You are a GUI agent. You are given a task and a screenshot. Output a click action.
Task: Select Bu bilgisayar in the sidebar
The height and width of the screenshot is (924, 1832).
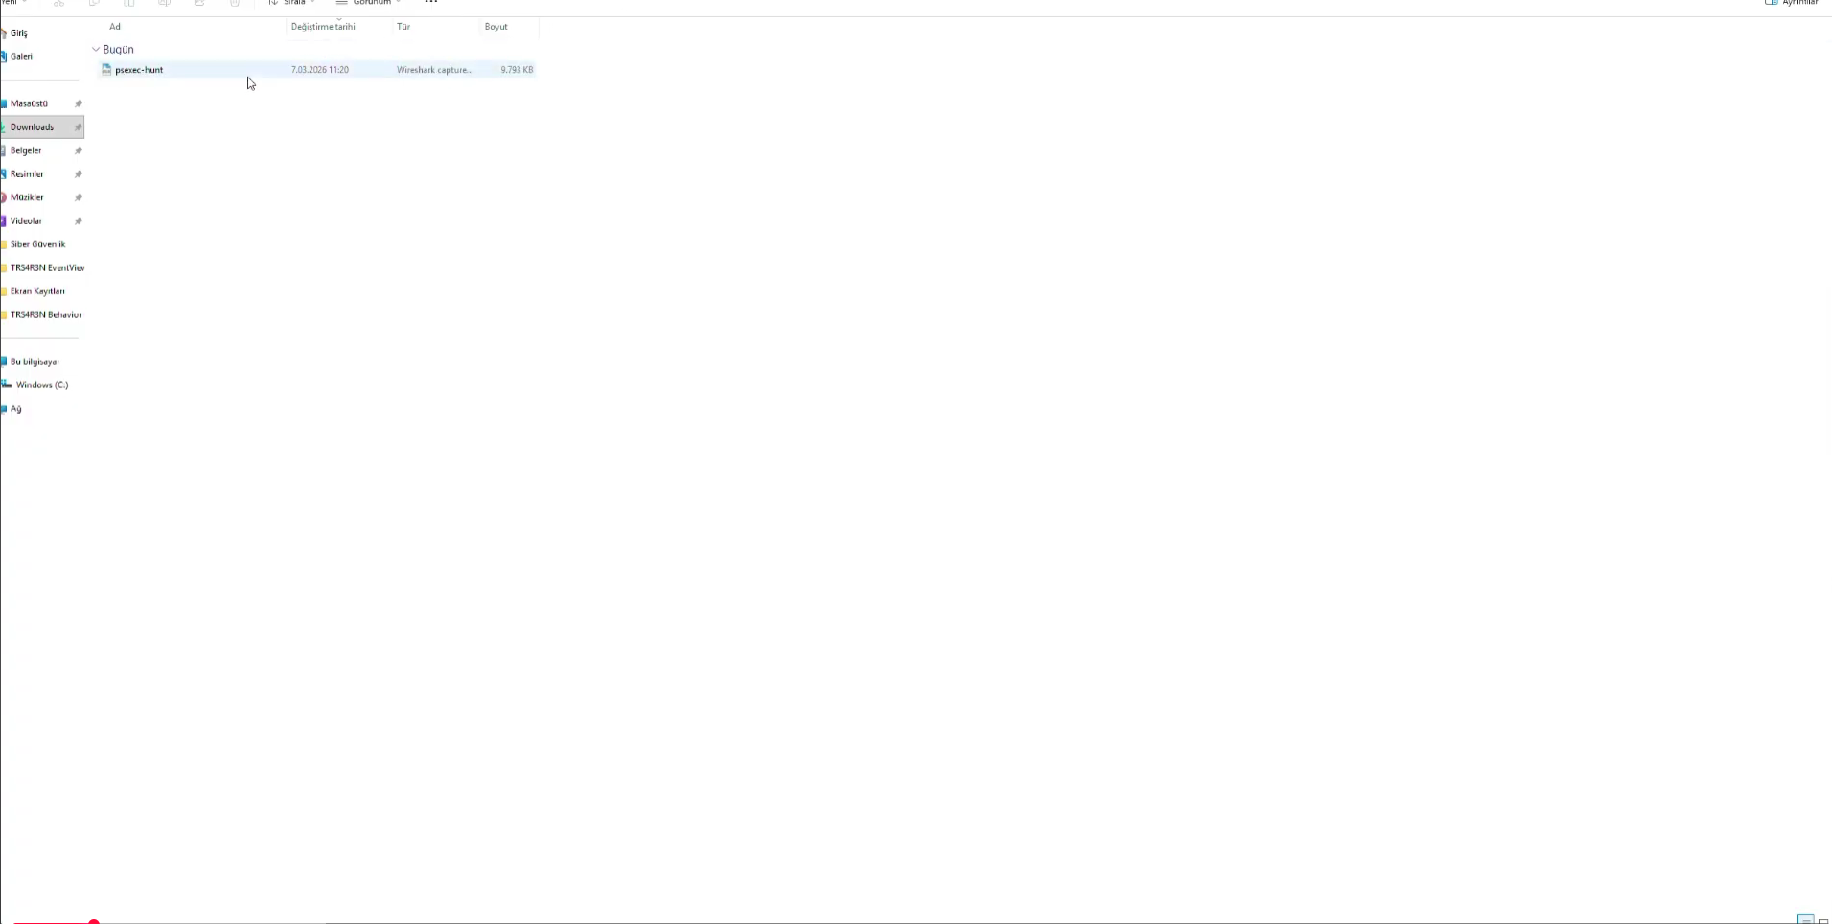click(33, 362)
